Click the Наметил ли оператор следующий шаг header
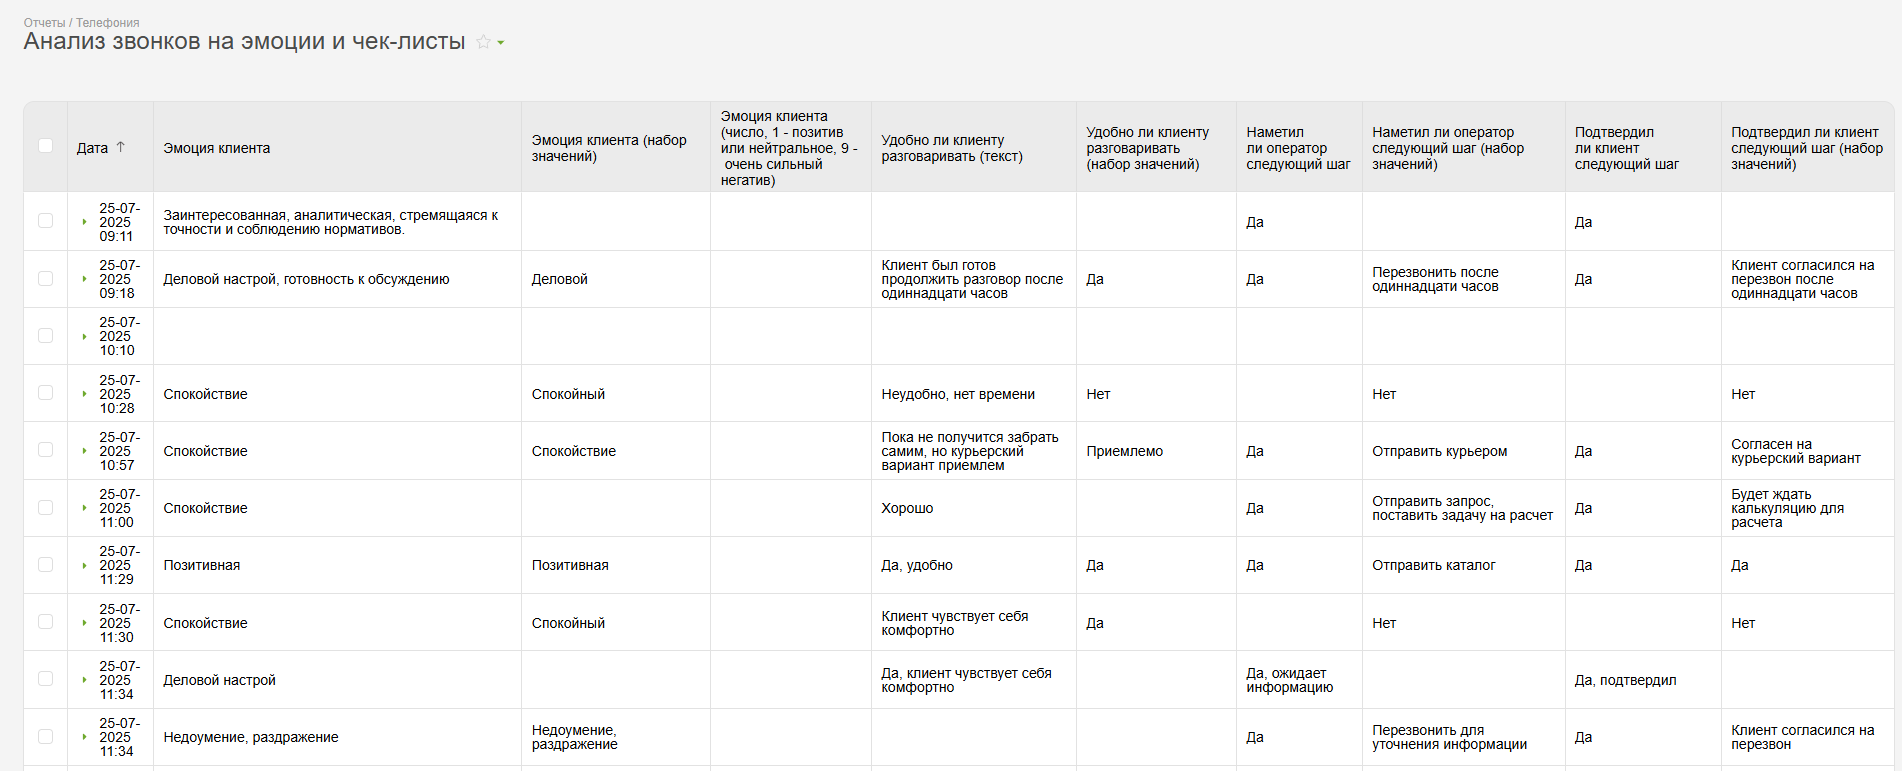The height and width of the screenshot is (771, 1902). [1297, 148]
